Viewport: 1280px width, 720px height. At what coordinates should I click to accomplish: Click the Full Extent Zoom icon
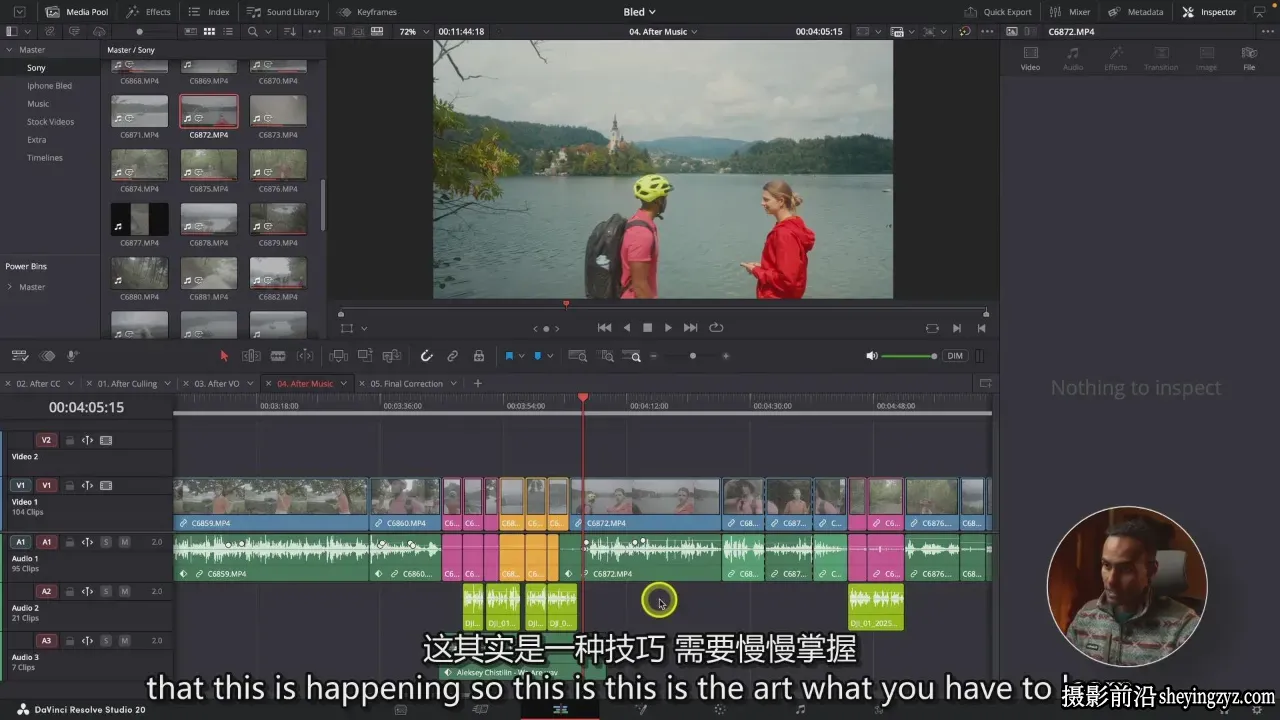coord(577,356)
